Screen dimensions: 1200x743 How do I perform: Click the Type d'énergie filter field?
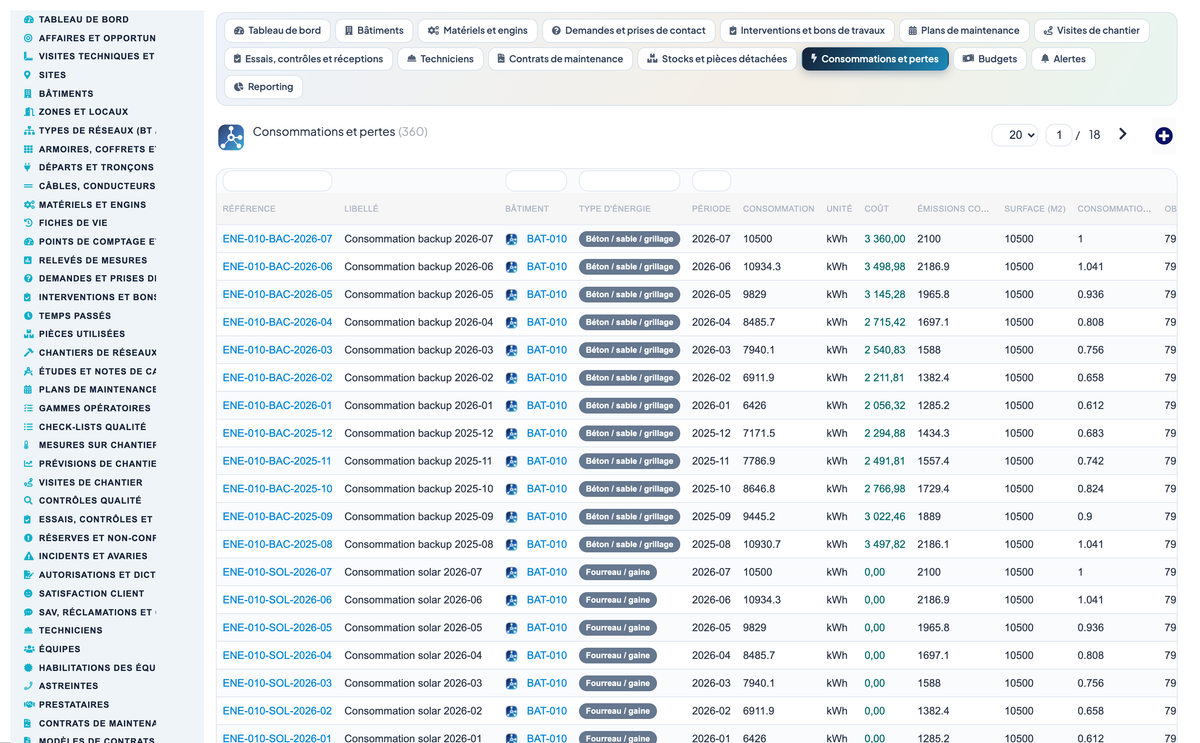pos(629,181)
